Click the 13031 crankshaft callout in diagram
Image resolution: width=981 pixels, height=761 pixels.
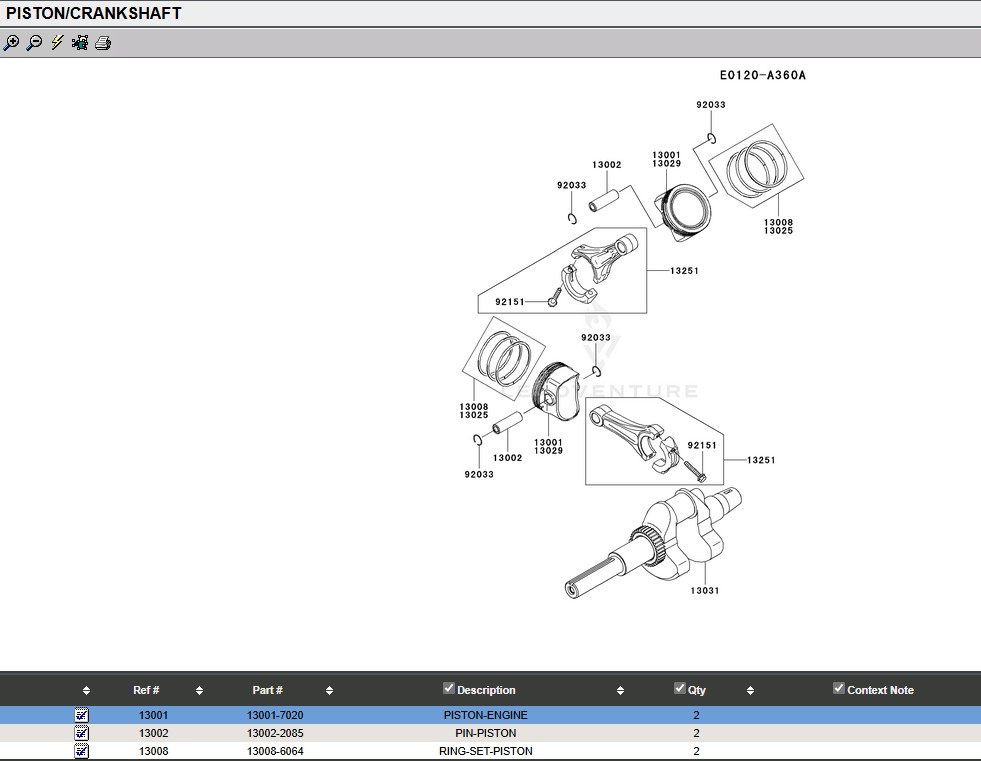click(704, 590)
